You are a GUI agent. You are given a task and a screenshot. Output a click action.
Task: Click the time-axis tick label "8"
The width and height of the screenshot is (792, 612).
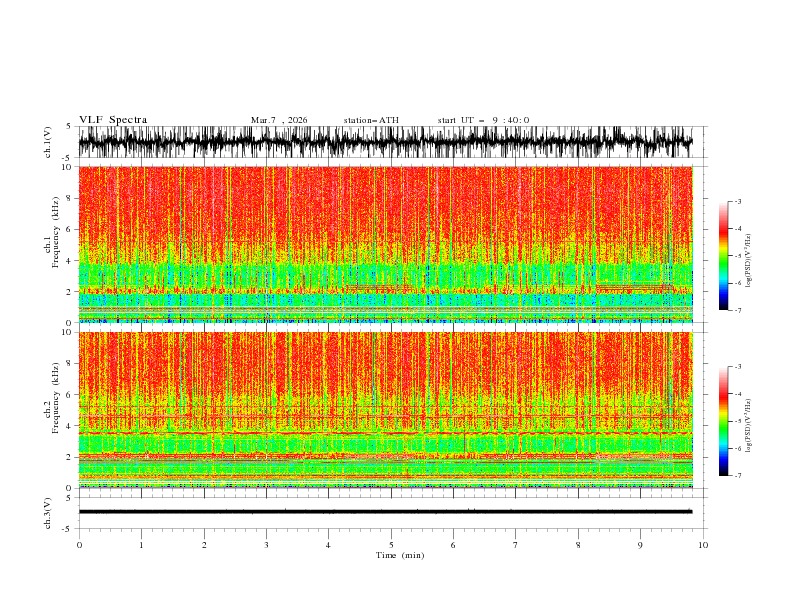coord(578,545)
